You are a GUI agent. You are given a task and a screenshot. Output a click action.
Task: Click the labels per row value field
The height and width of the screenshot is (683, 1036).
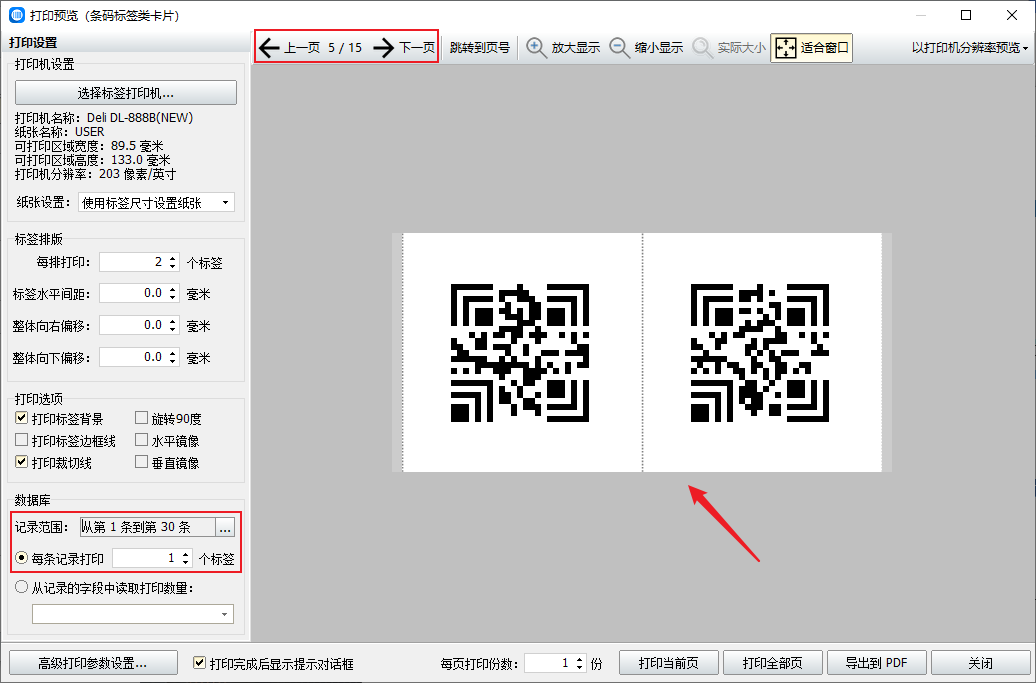[x=133, y=262]
